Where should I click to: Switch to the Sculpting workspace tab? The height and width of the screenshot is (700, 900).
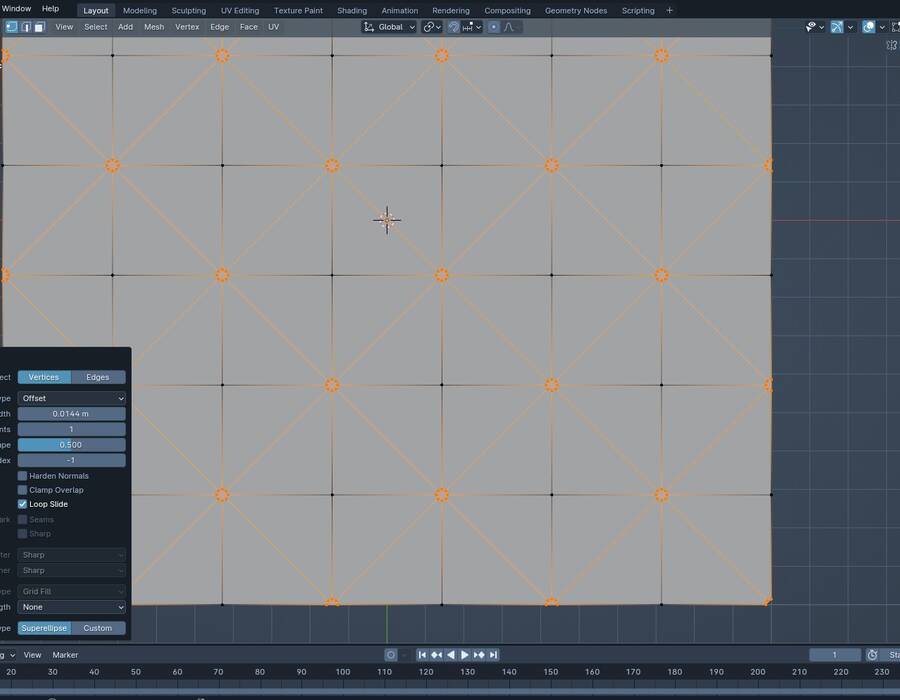(x=189, y=10)
